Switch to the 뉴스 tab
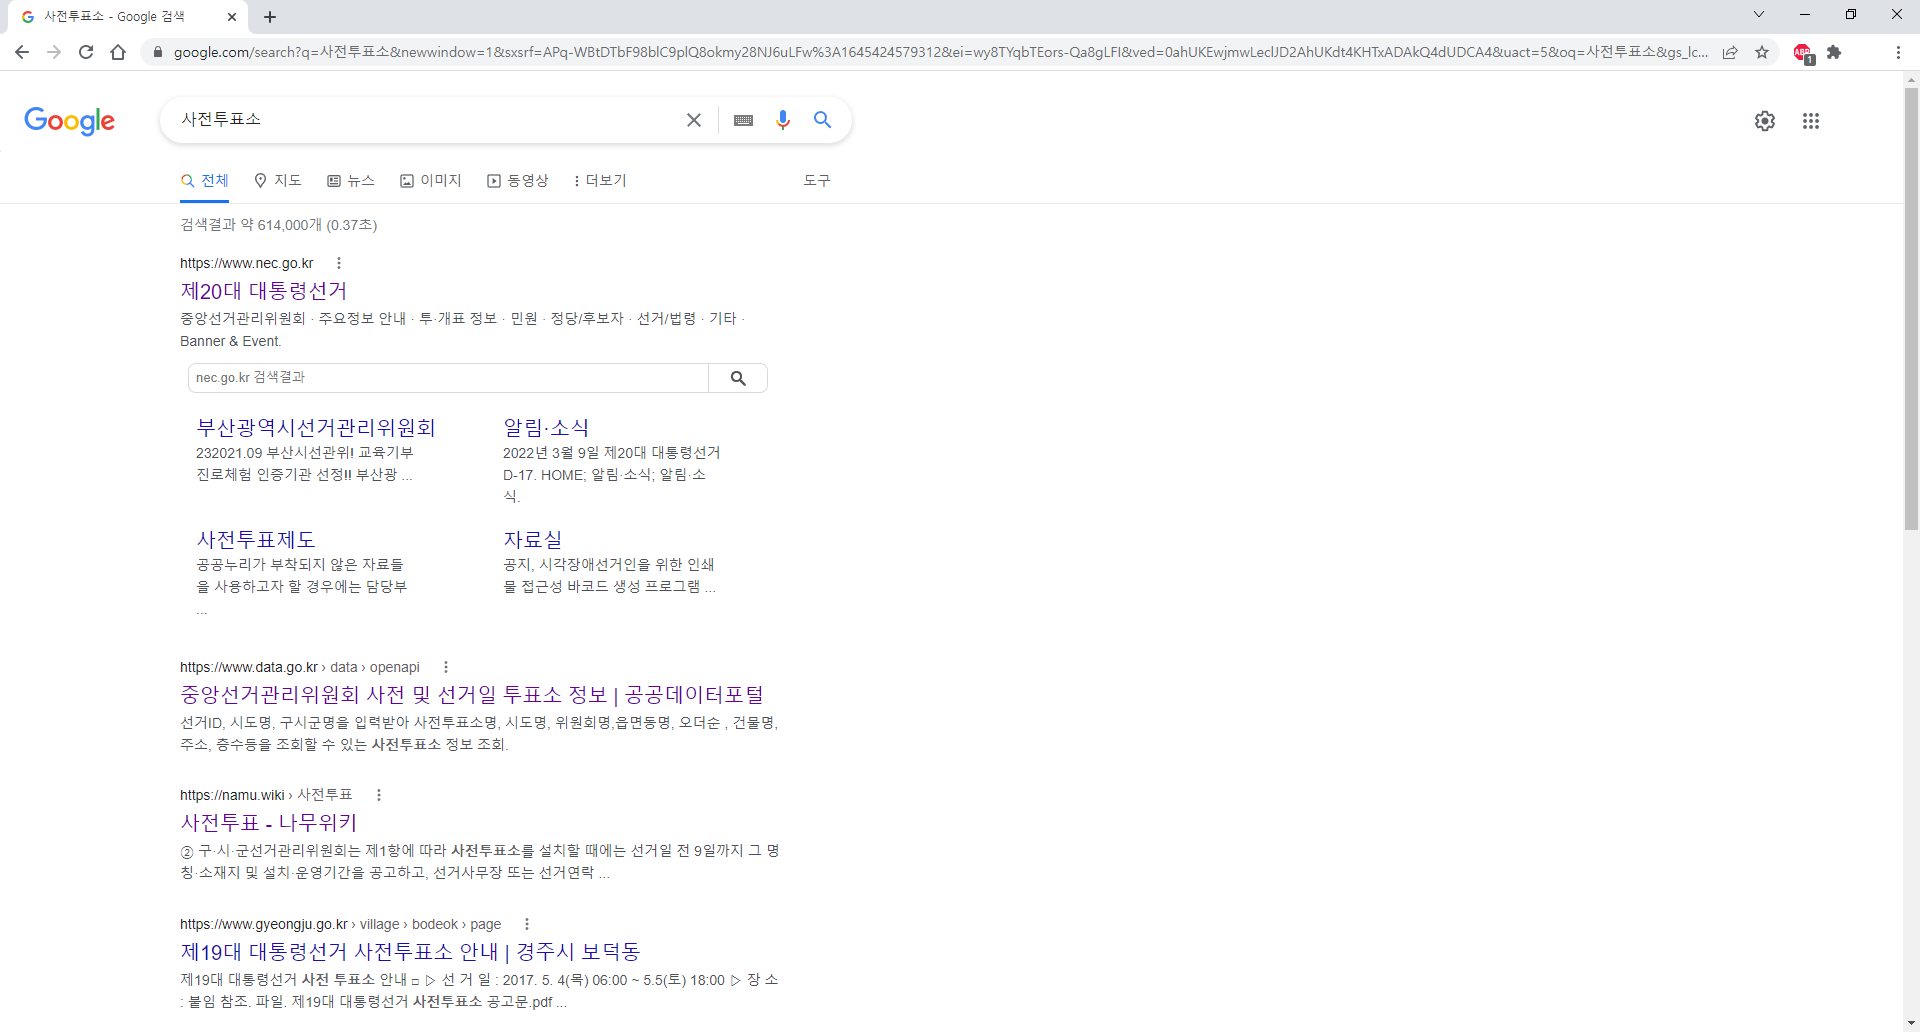 point(351,181)
